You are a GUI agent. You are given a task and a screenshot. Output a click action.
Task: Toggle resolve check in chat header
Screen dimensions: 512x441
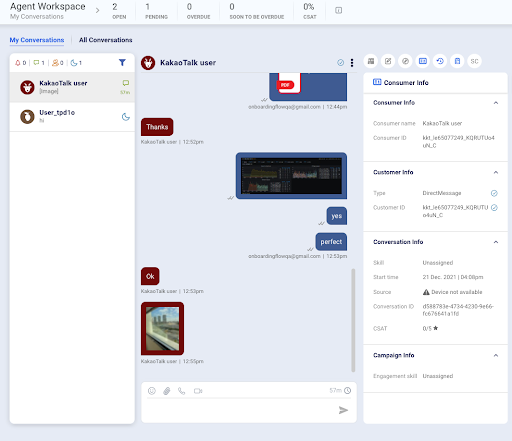[x=340, y=62]
